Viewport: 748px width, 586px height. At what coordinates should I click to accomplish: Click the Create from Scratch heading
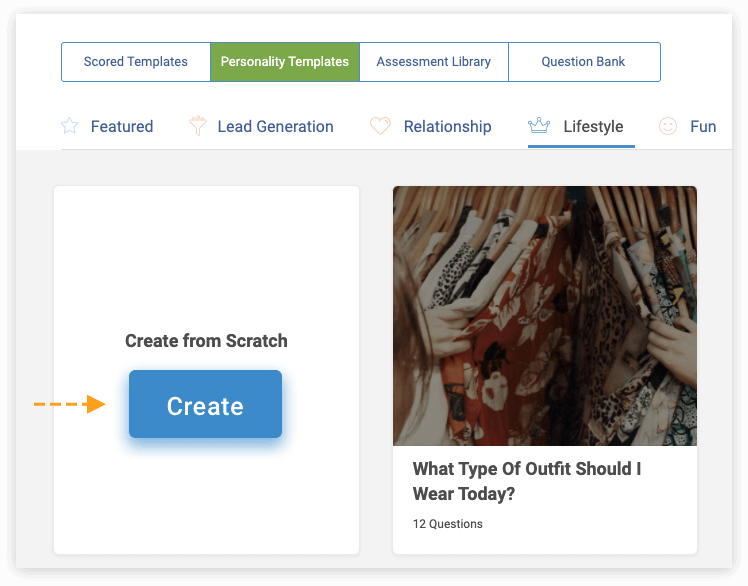coord(206,341)
